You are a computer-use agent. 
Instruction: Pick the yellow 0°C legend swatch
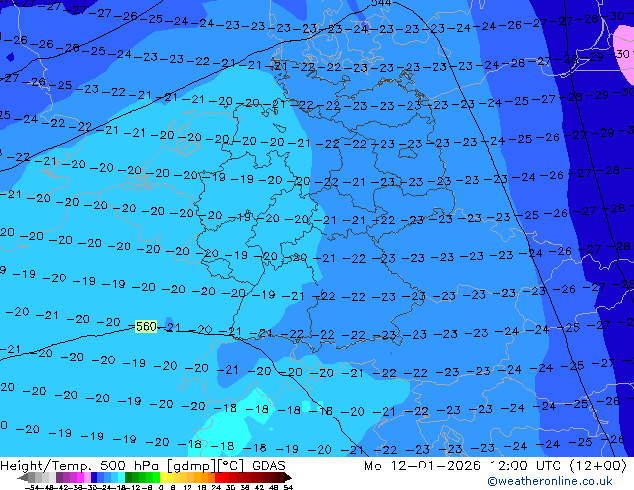(x=164, y=477)
